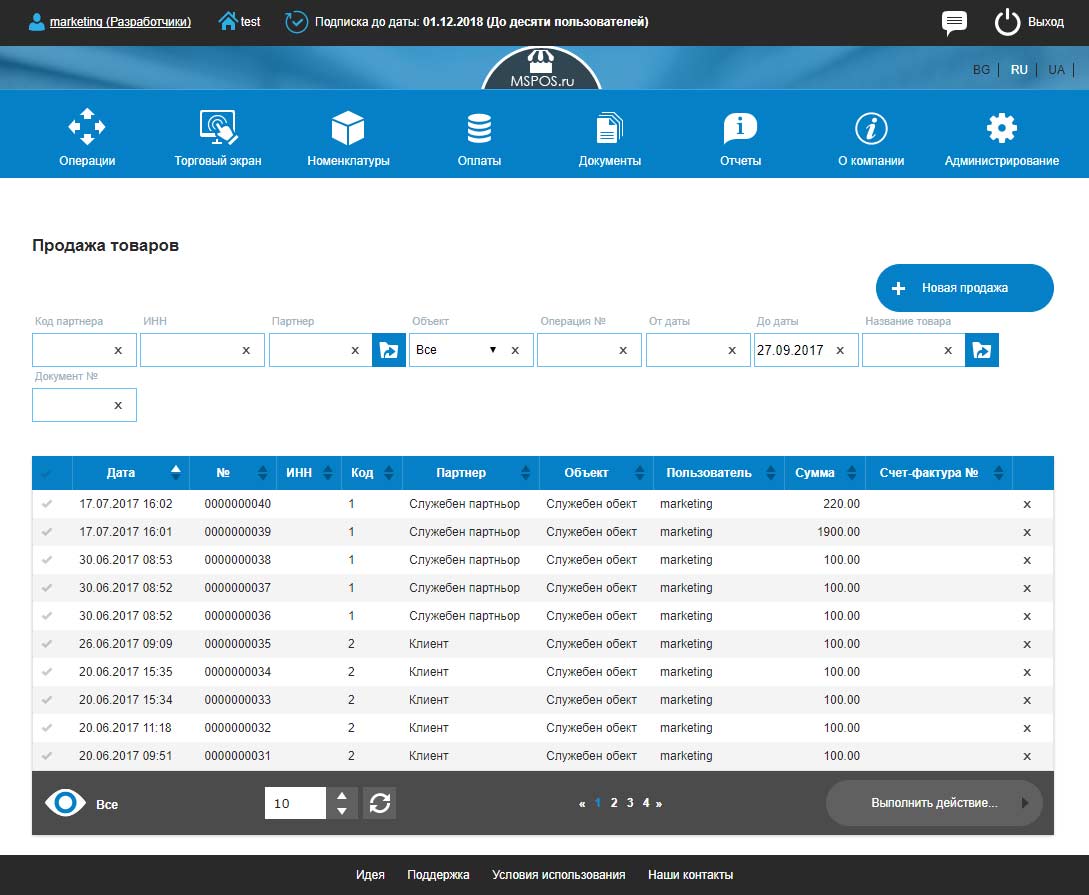Select language RU

click(1018, 69)
